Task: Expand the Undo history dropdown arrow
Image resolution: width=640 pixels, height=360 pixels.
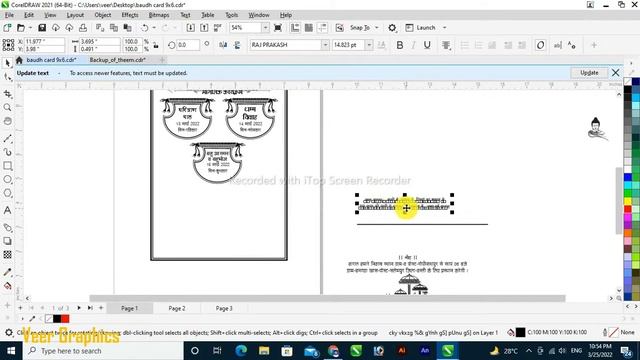Action: (154, 28)
